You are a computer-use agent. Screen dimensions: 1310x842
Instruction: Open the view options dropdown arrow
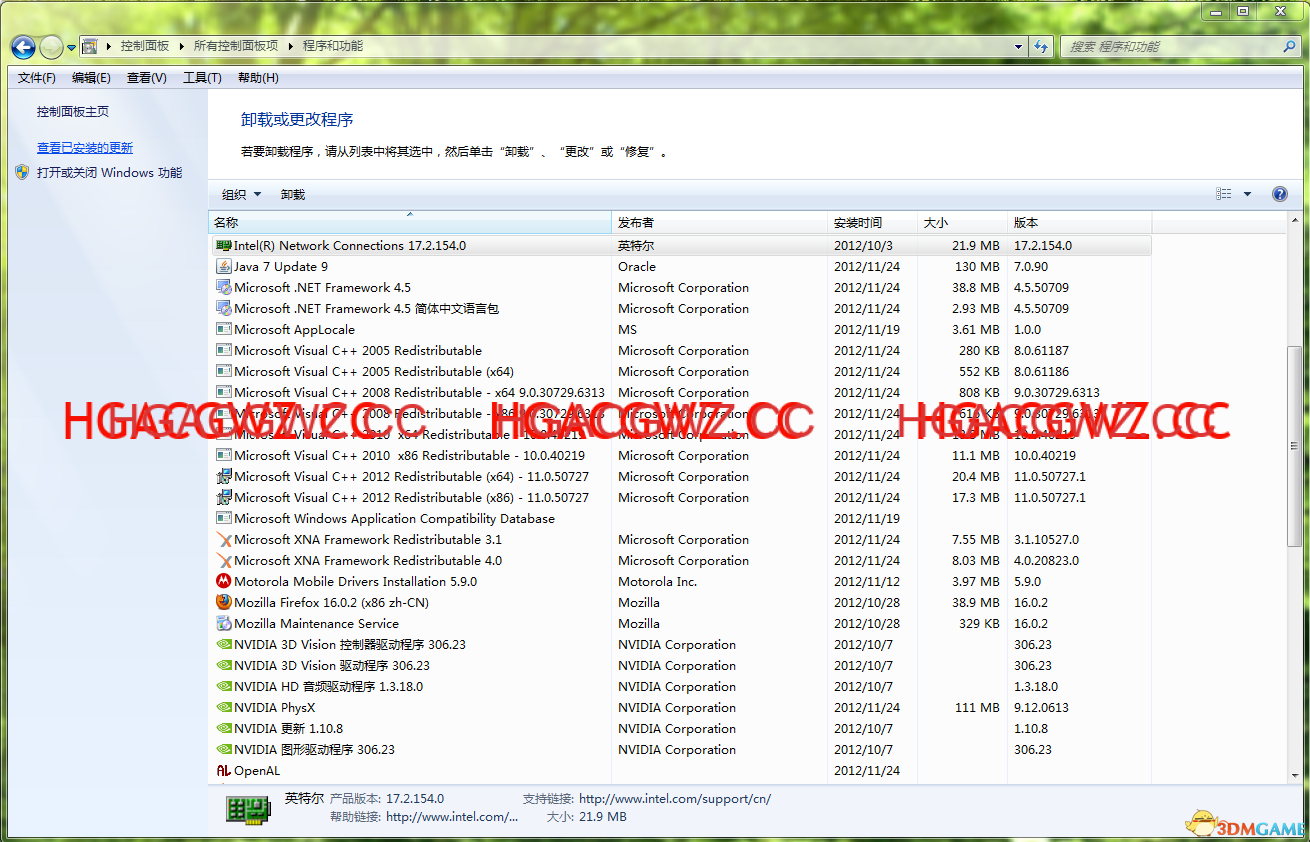pyautogui.click(x=1248, y=194)
